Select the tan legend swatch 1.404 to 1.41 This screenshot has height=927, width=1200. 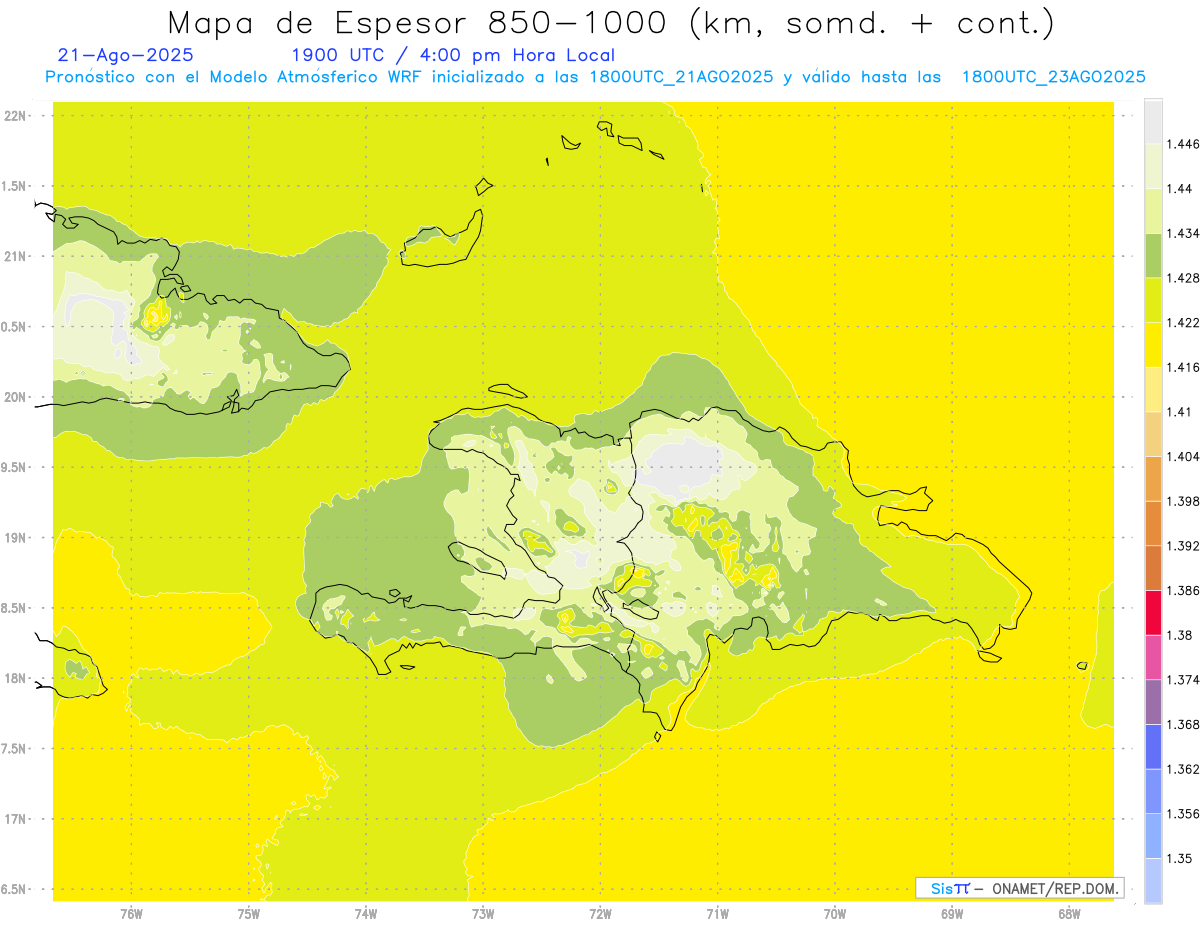[x=1153, y=434]
